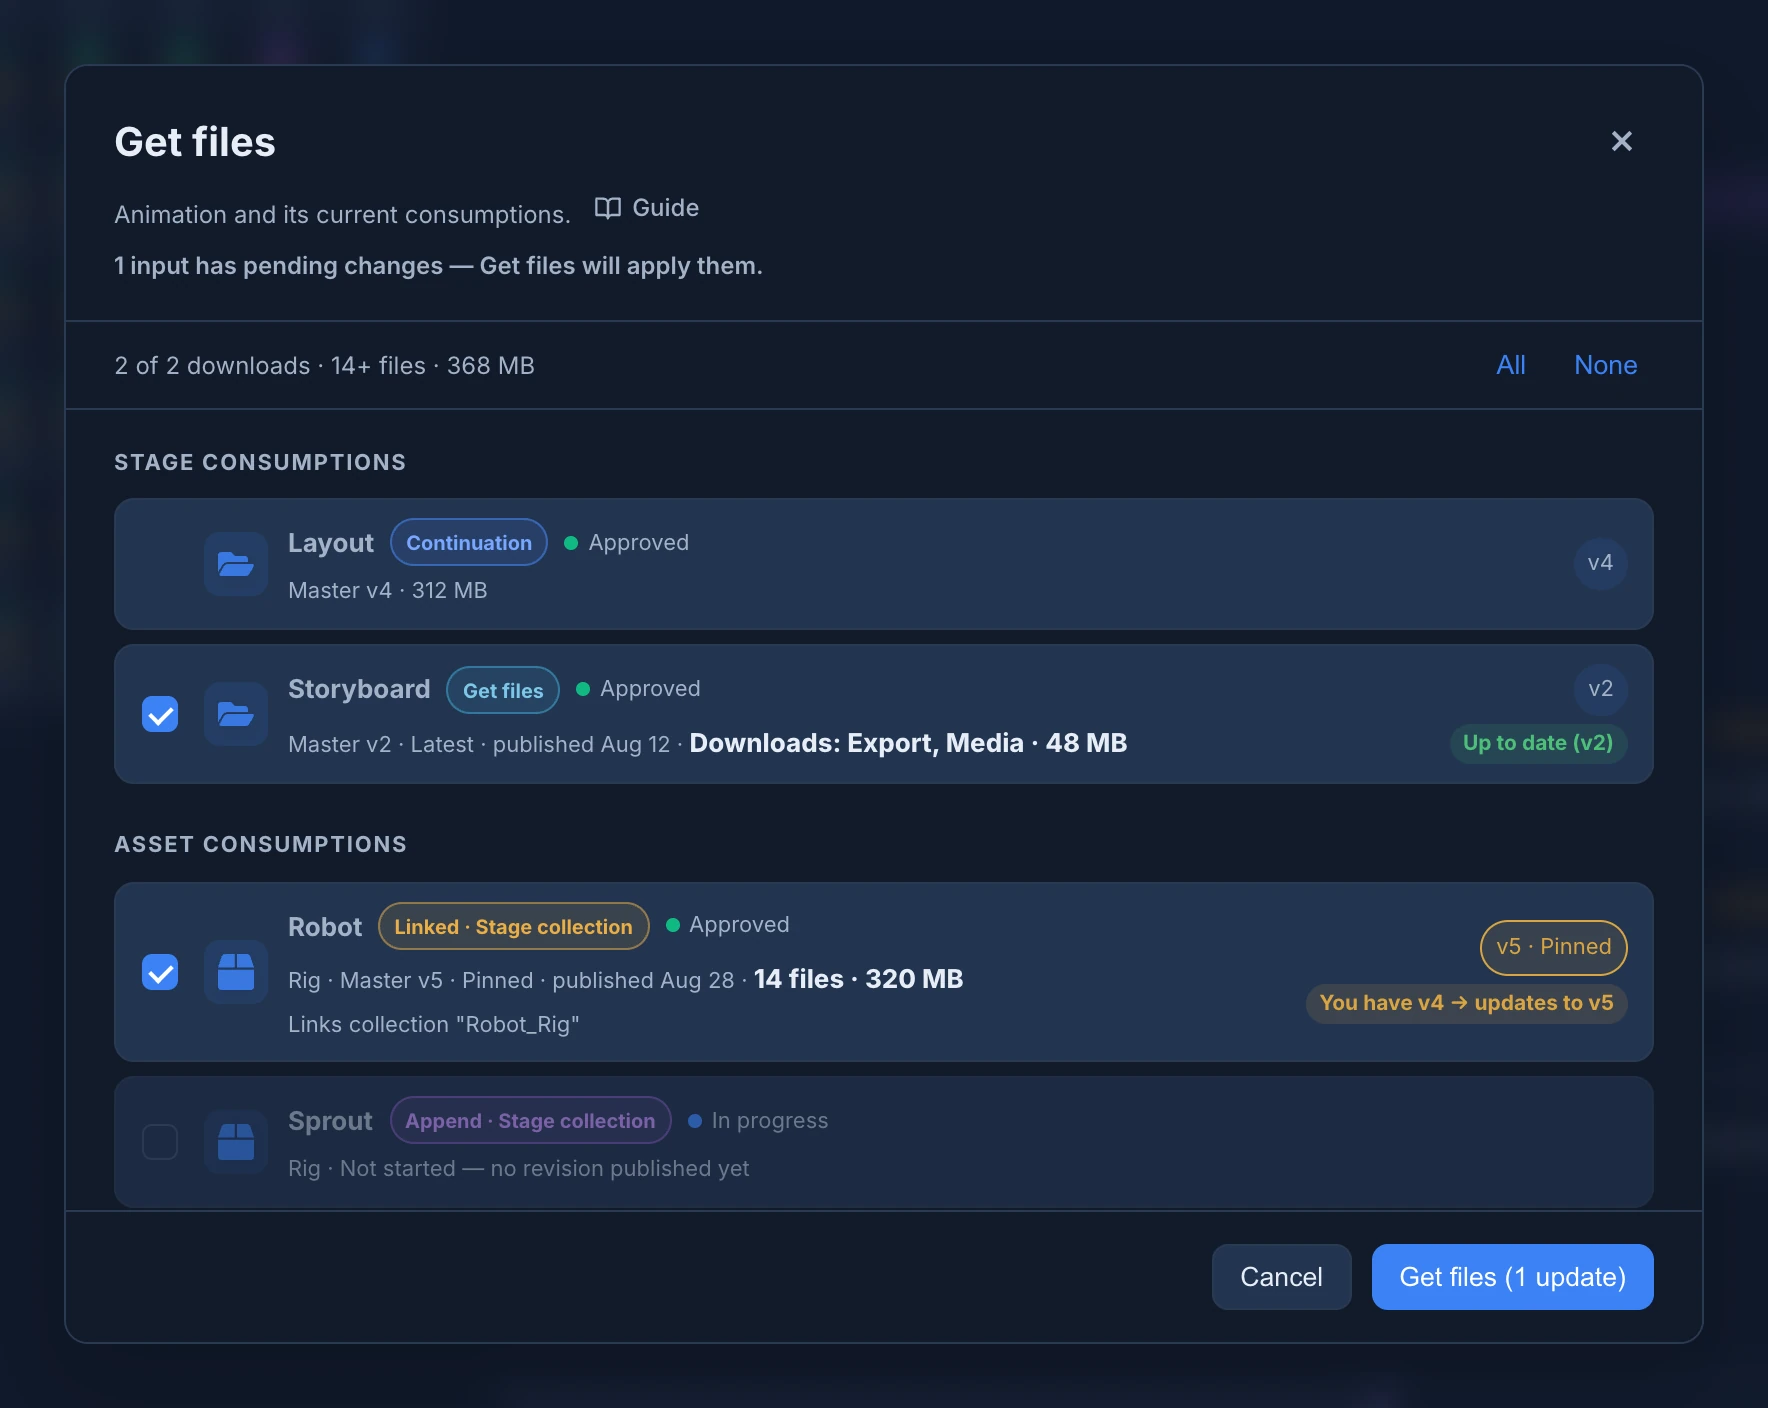The image size is (1768, 1408).
Task: Click the ASSET CONSUMPTIONS heading
Action: click(x=260, y=844)
